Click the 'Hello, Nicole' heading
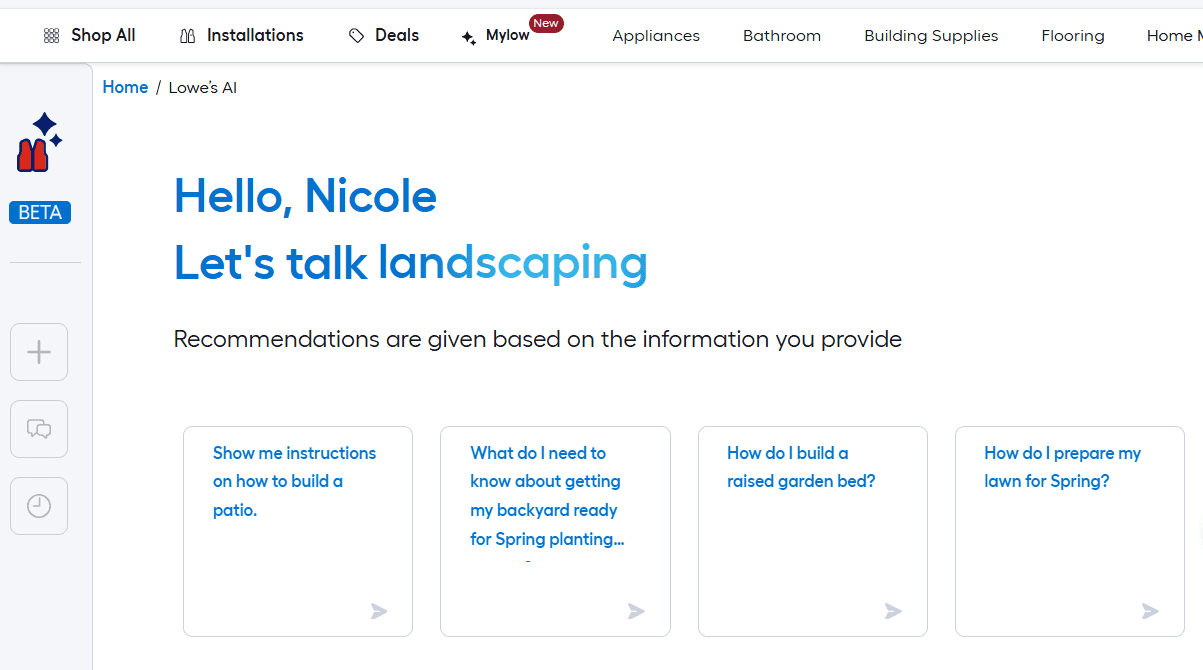 [306, 196]
